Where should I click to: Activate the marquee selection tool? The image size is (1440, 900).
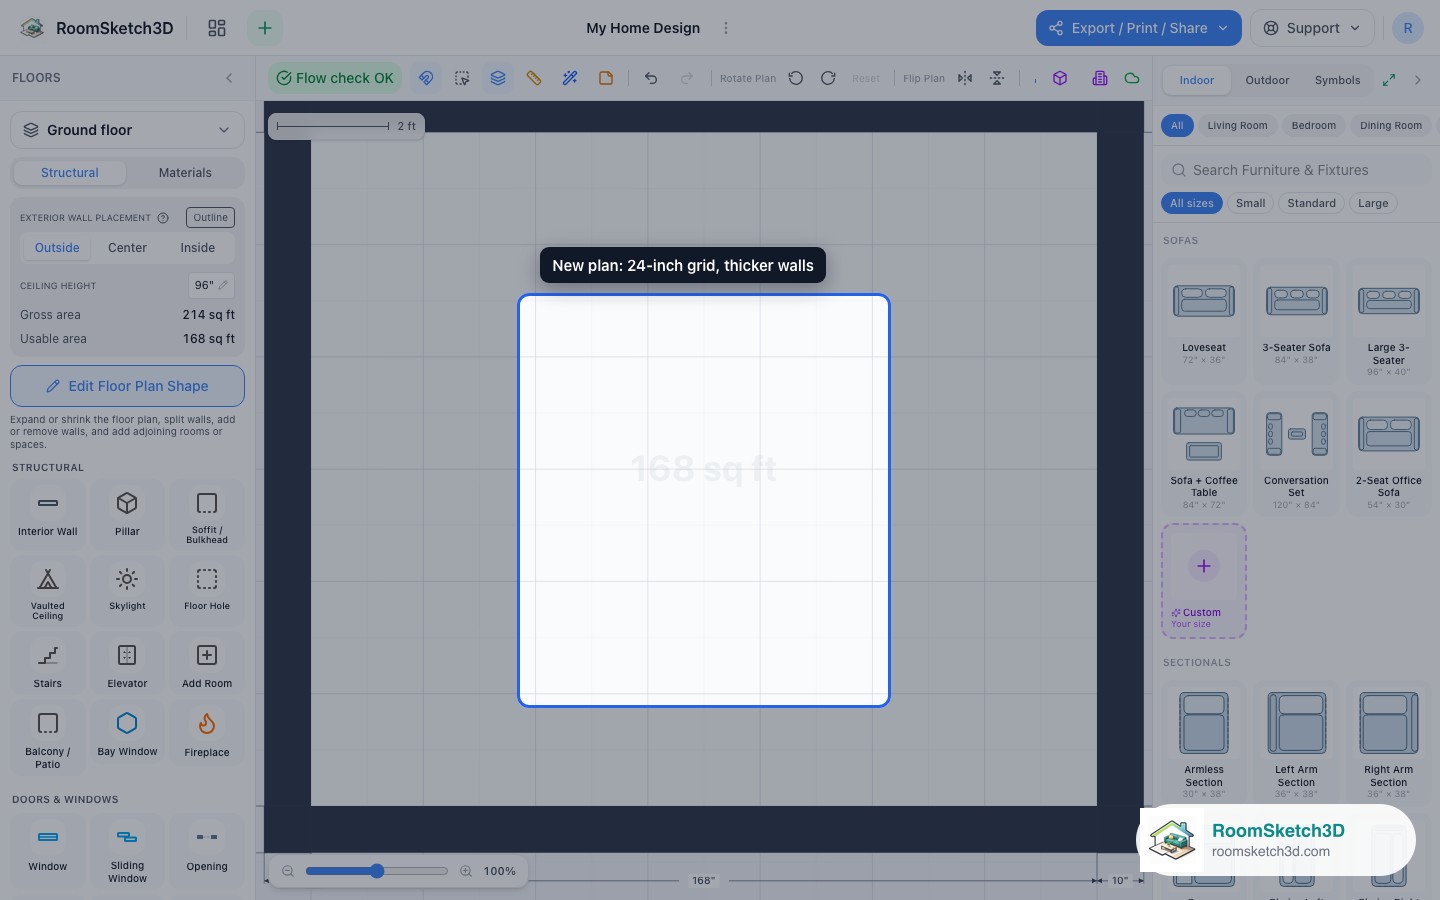pyautogui.click(x=462, y=78)
